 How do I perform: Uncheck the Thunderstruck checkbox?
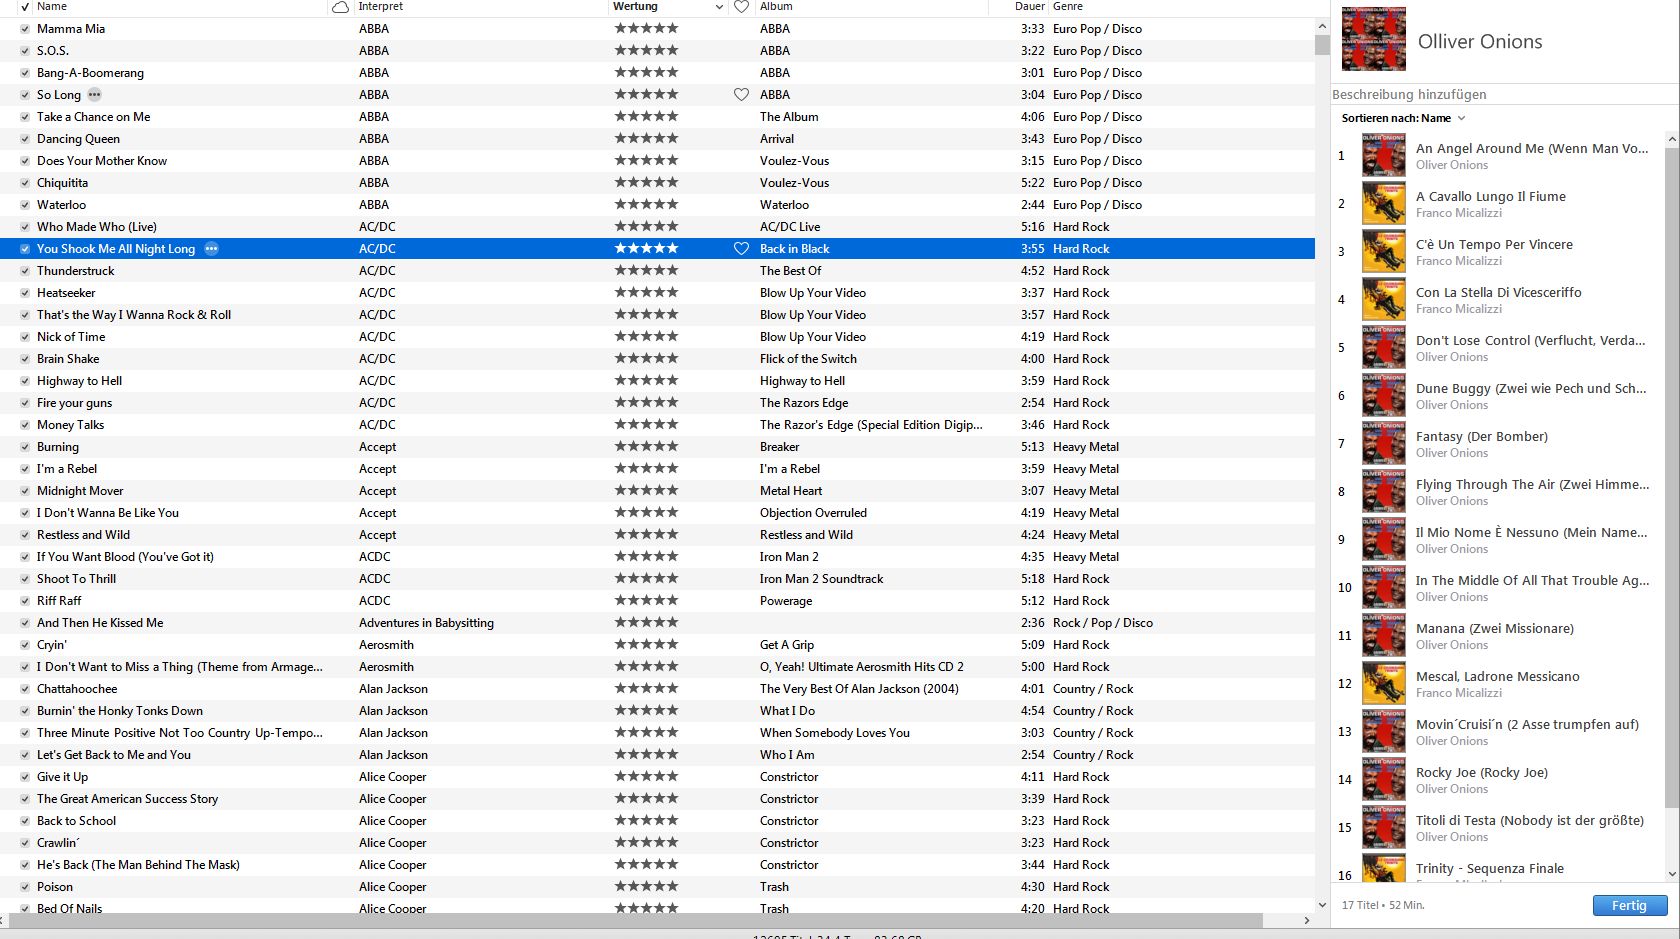[x=25, y=271]
